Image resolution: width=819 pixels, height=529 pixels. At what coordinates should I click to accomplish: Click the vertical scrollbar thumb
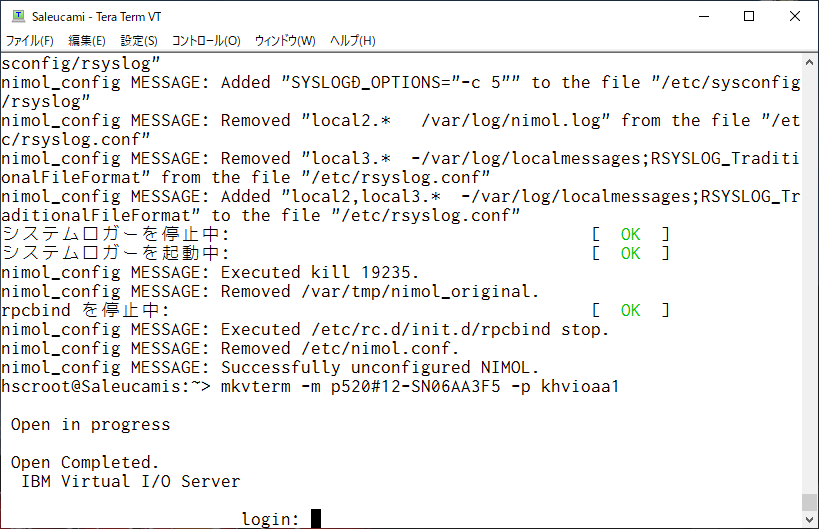pyautogui.click(x=809, y=502)
